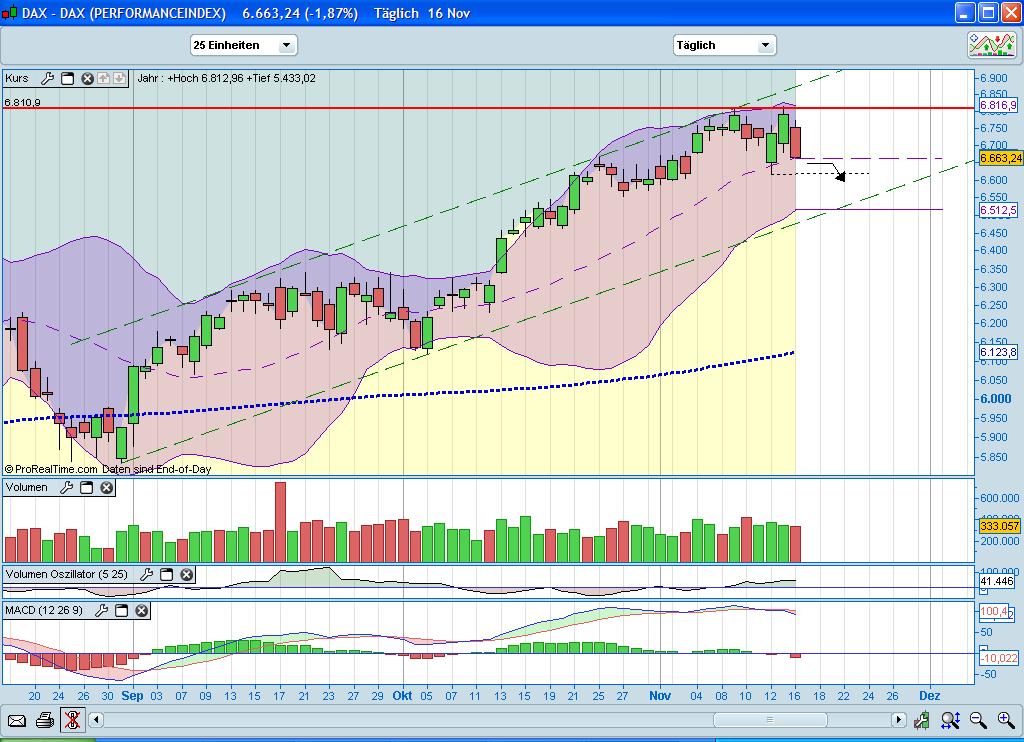Remove the MACD indicator panel
The width and height of the screenshot is (1024, 742).
coord(142,610)
